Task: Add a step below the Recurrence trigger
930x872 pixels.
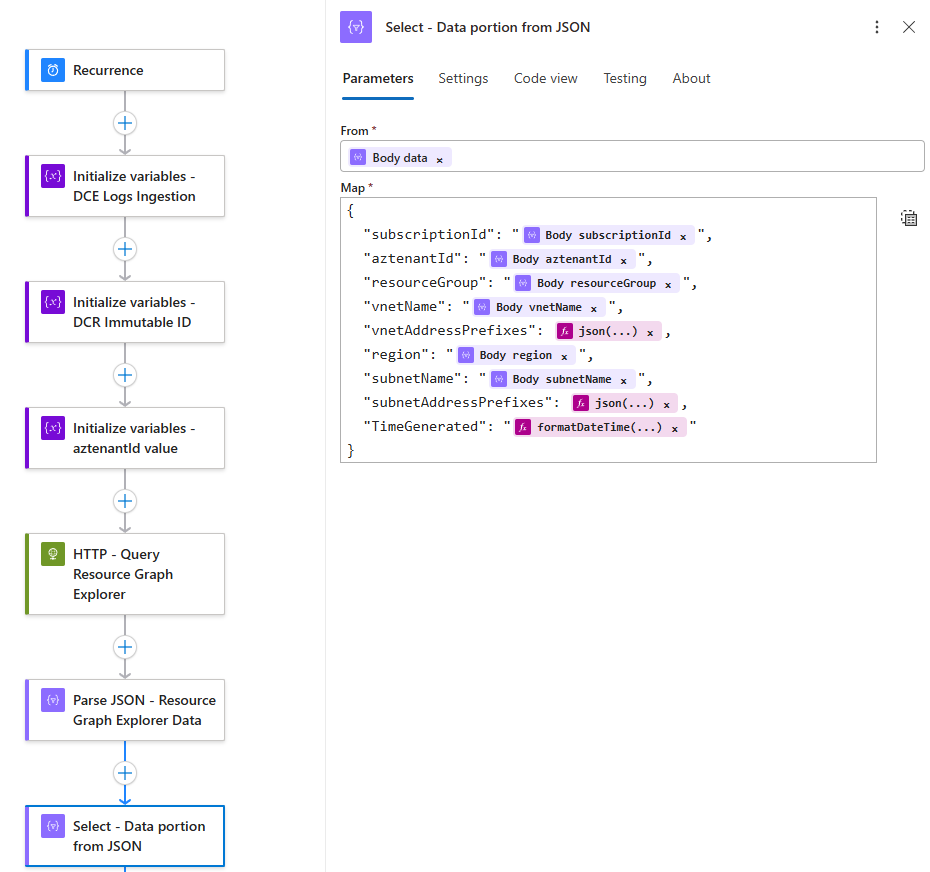Action: (125, 123)
